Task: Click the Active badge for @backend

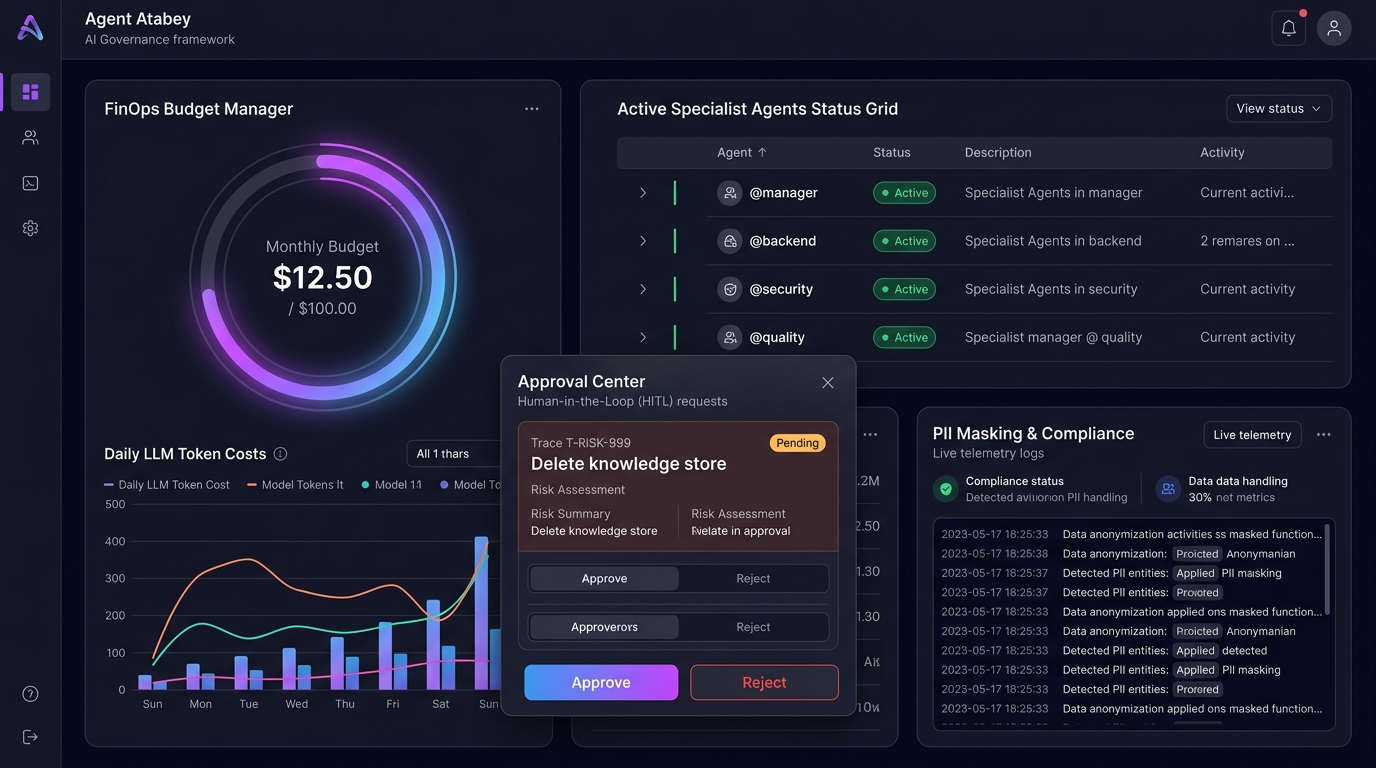Action: 904,241
